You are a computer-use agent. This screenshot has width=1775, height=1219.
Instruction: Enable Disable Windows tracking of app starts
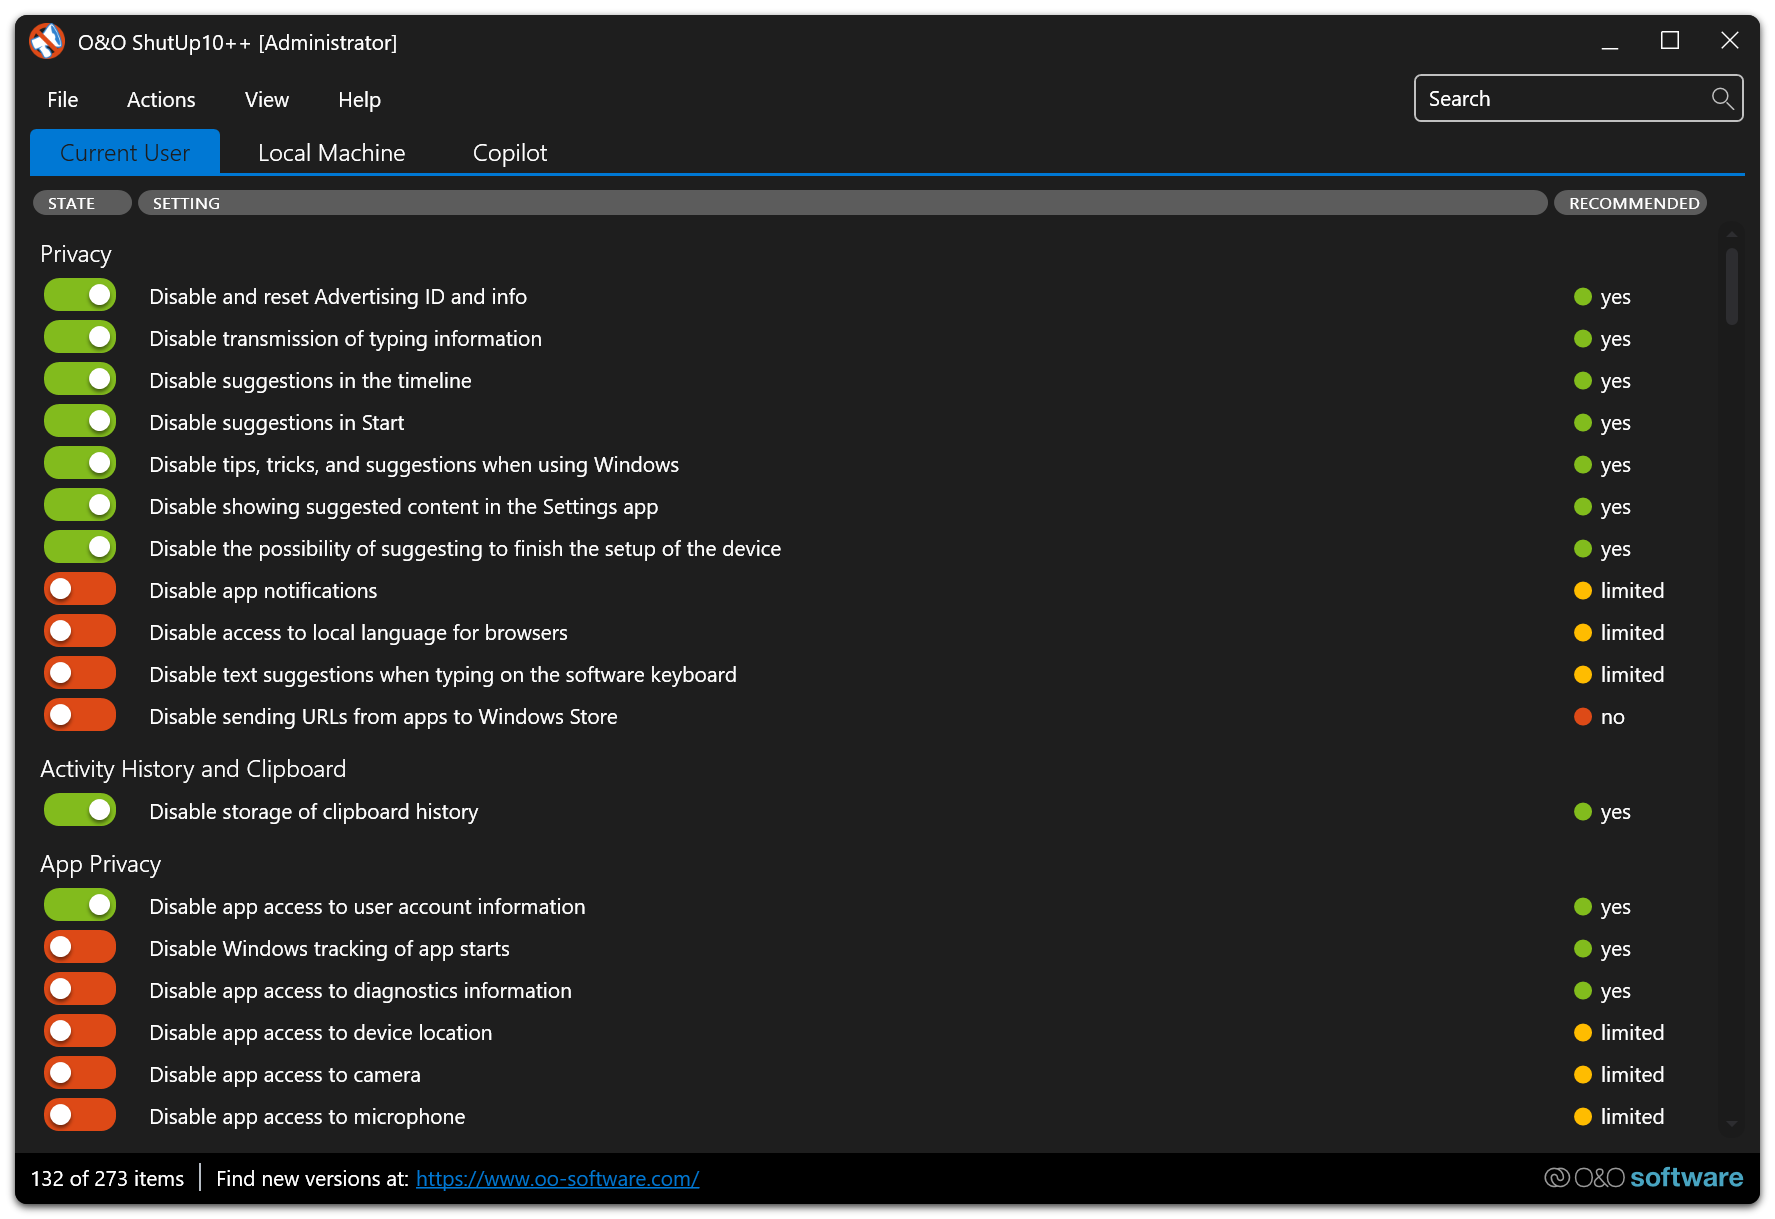pyautogui.click(x=79, y=946)
